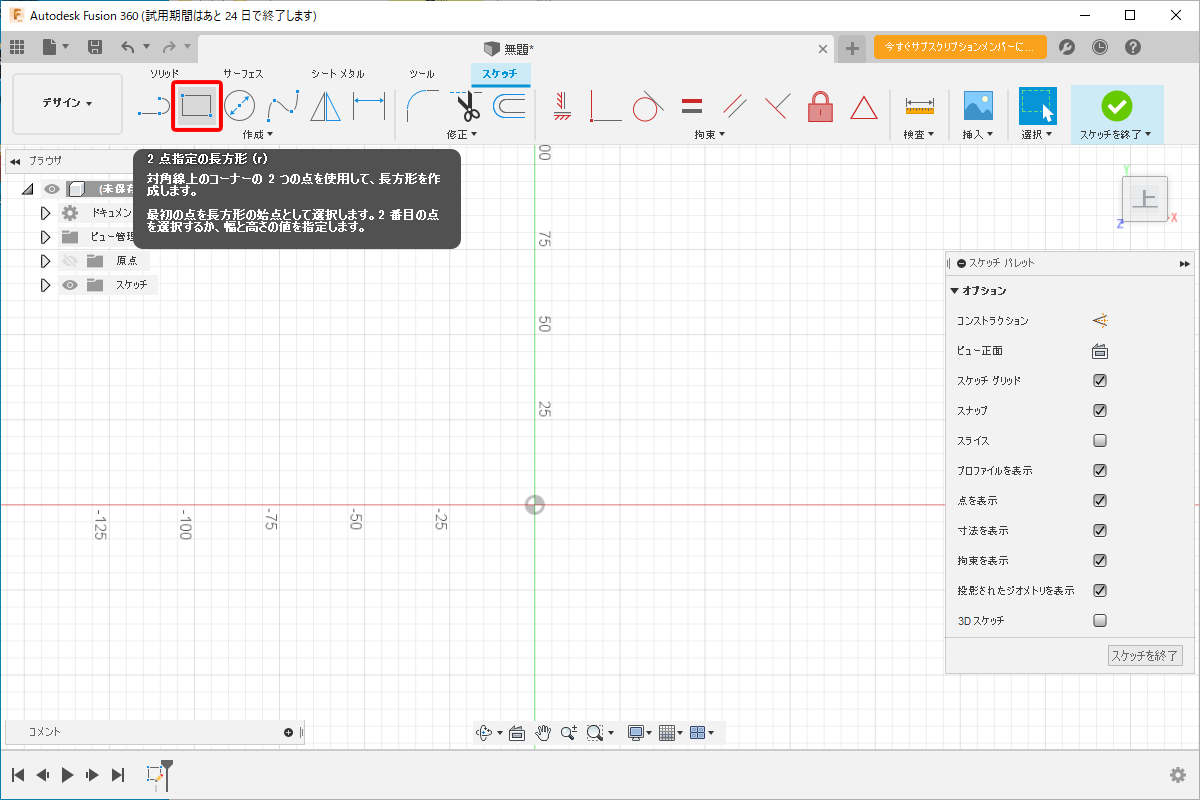Switch to the ソリッド tab
This screenshot has width=1200, height=800.
[164, 74]
